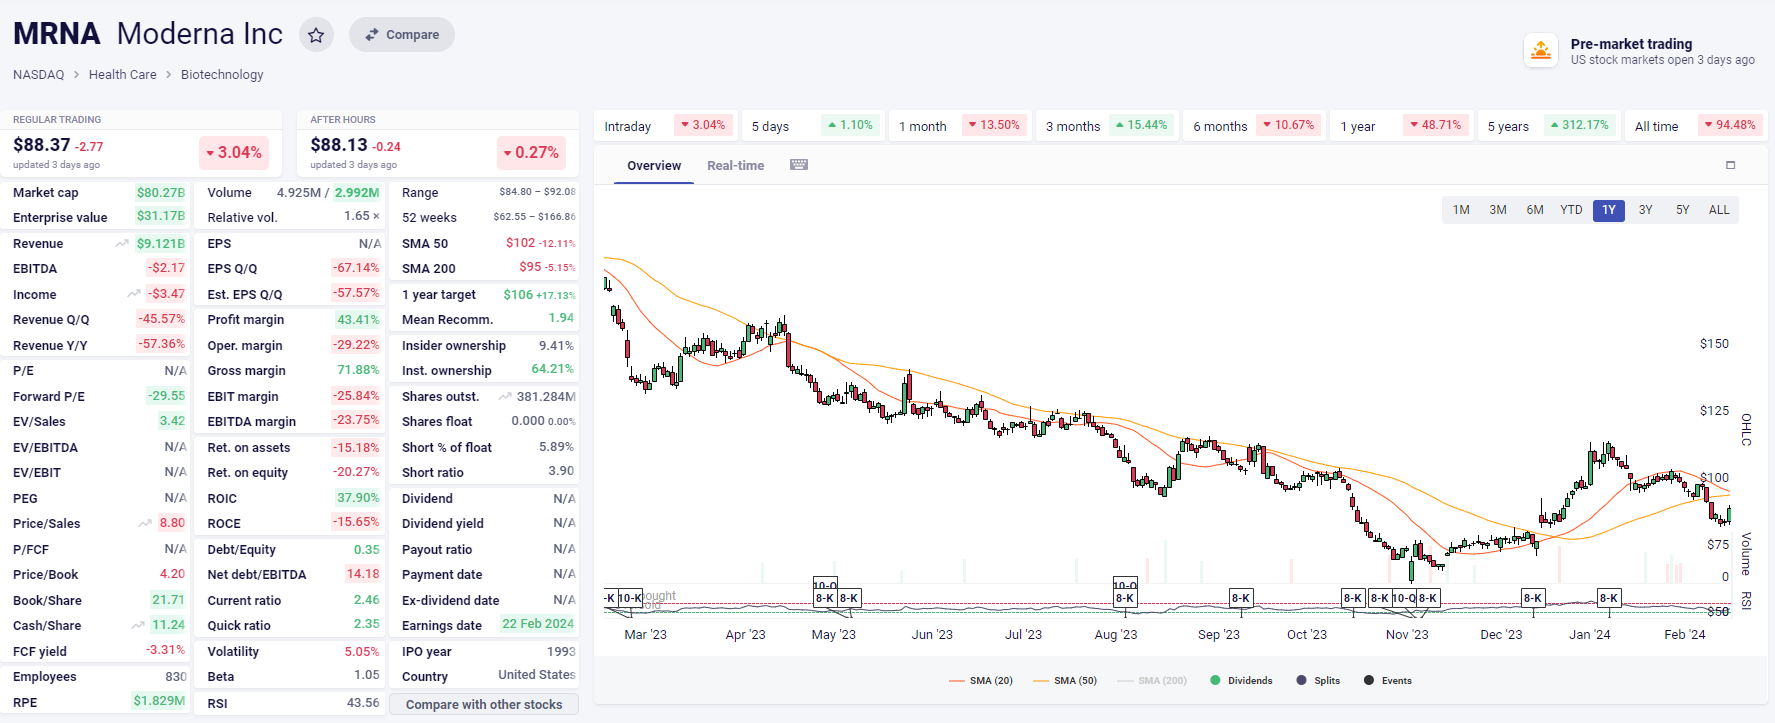This screenshot has height=723, width=1775.
Task: Click the 8-K event marker near Dec '23
Action: pos(1532,598)
